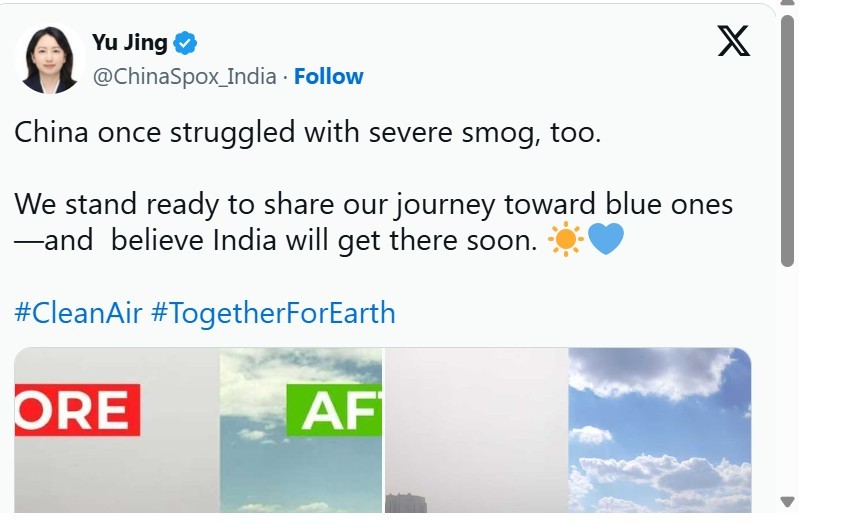Click the X logo icon
The image size is (846, 532).
point(734,41)
